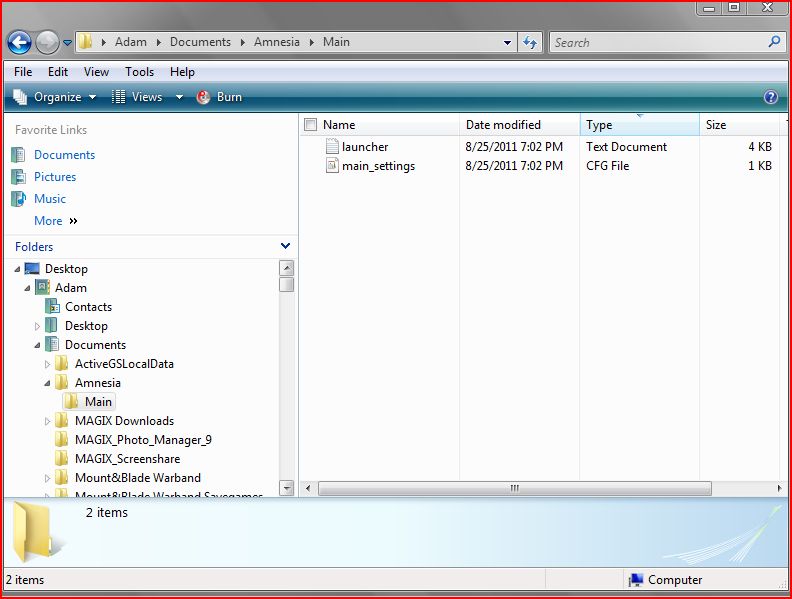This screenshot has width=792, height=599.
Task: Sort files by Date modified column
Action: 503,125
